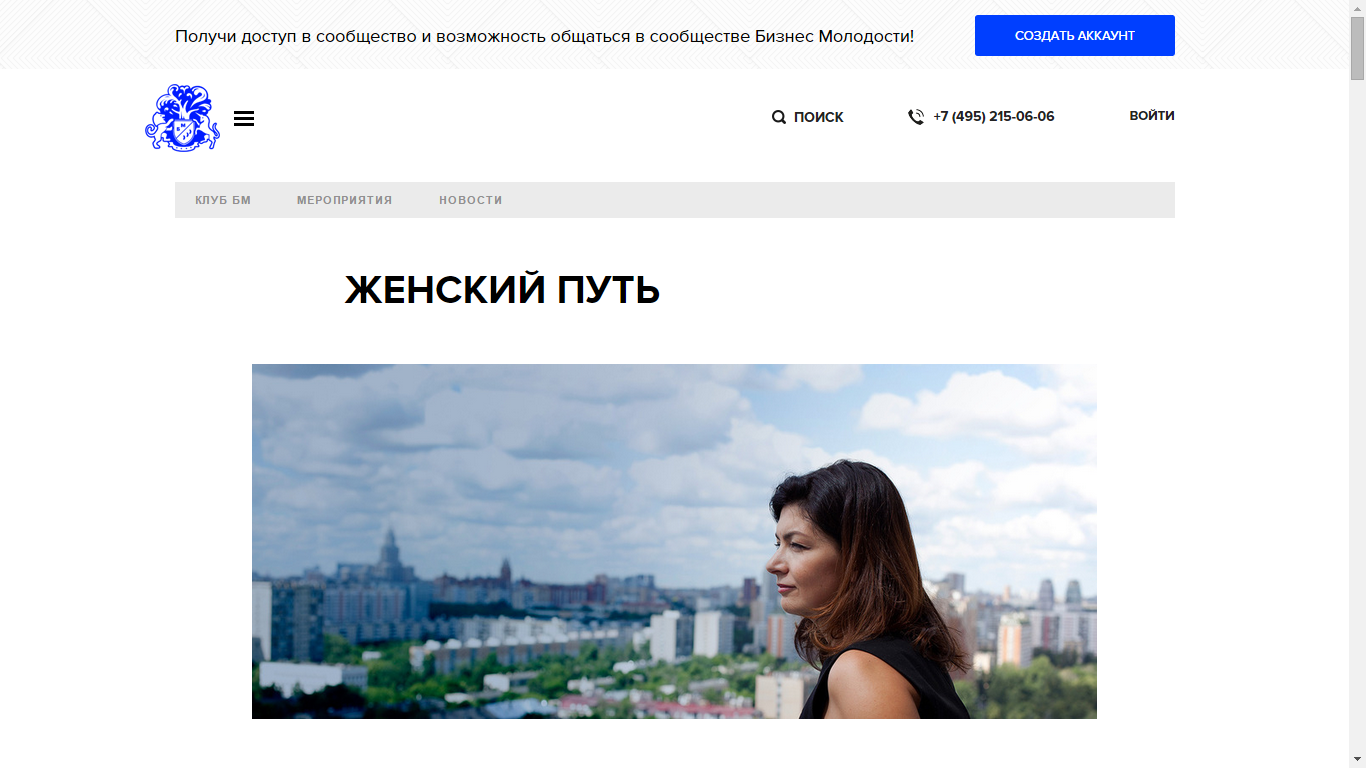Open the hamburger menu icon
Image resolution: width=1366 pixels, height=768 pixels.
coord(244,118)
